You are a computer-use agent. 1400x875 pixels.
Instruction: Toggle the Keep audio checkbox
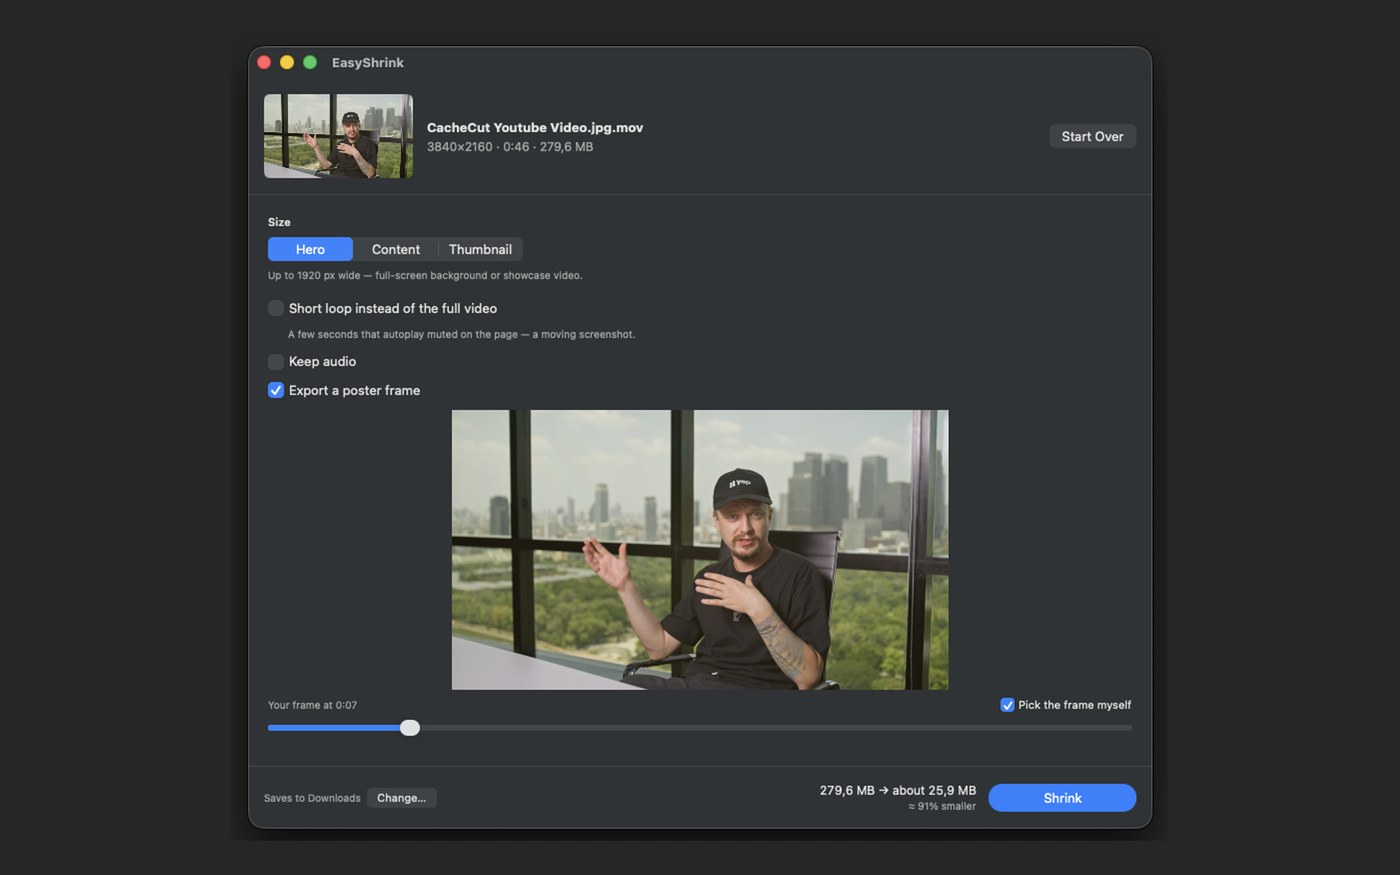(276, 361)
